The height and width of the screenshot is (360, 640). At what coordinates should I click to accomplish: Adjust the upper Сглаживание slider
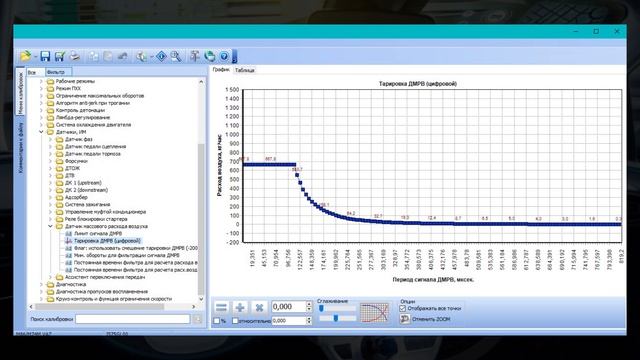tap(338, 309)
